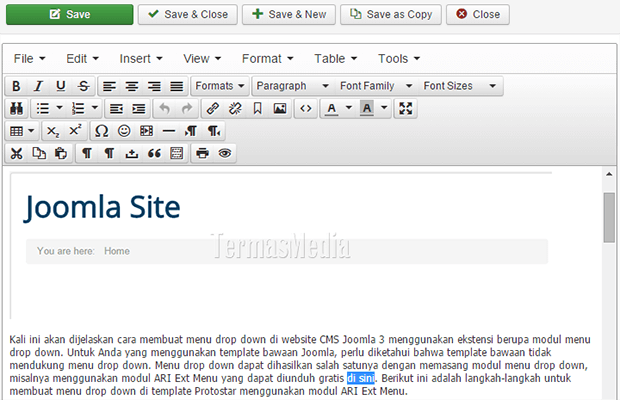Set left-to-right text direction
Viewport: 620px width, 400px height.
[x=191, y=131]
